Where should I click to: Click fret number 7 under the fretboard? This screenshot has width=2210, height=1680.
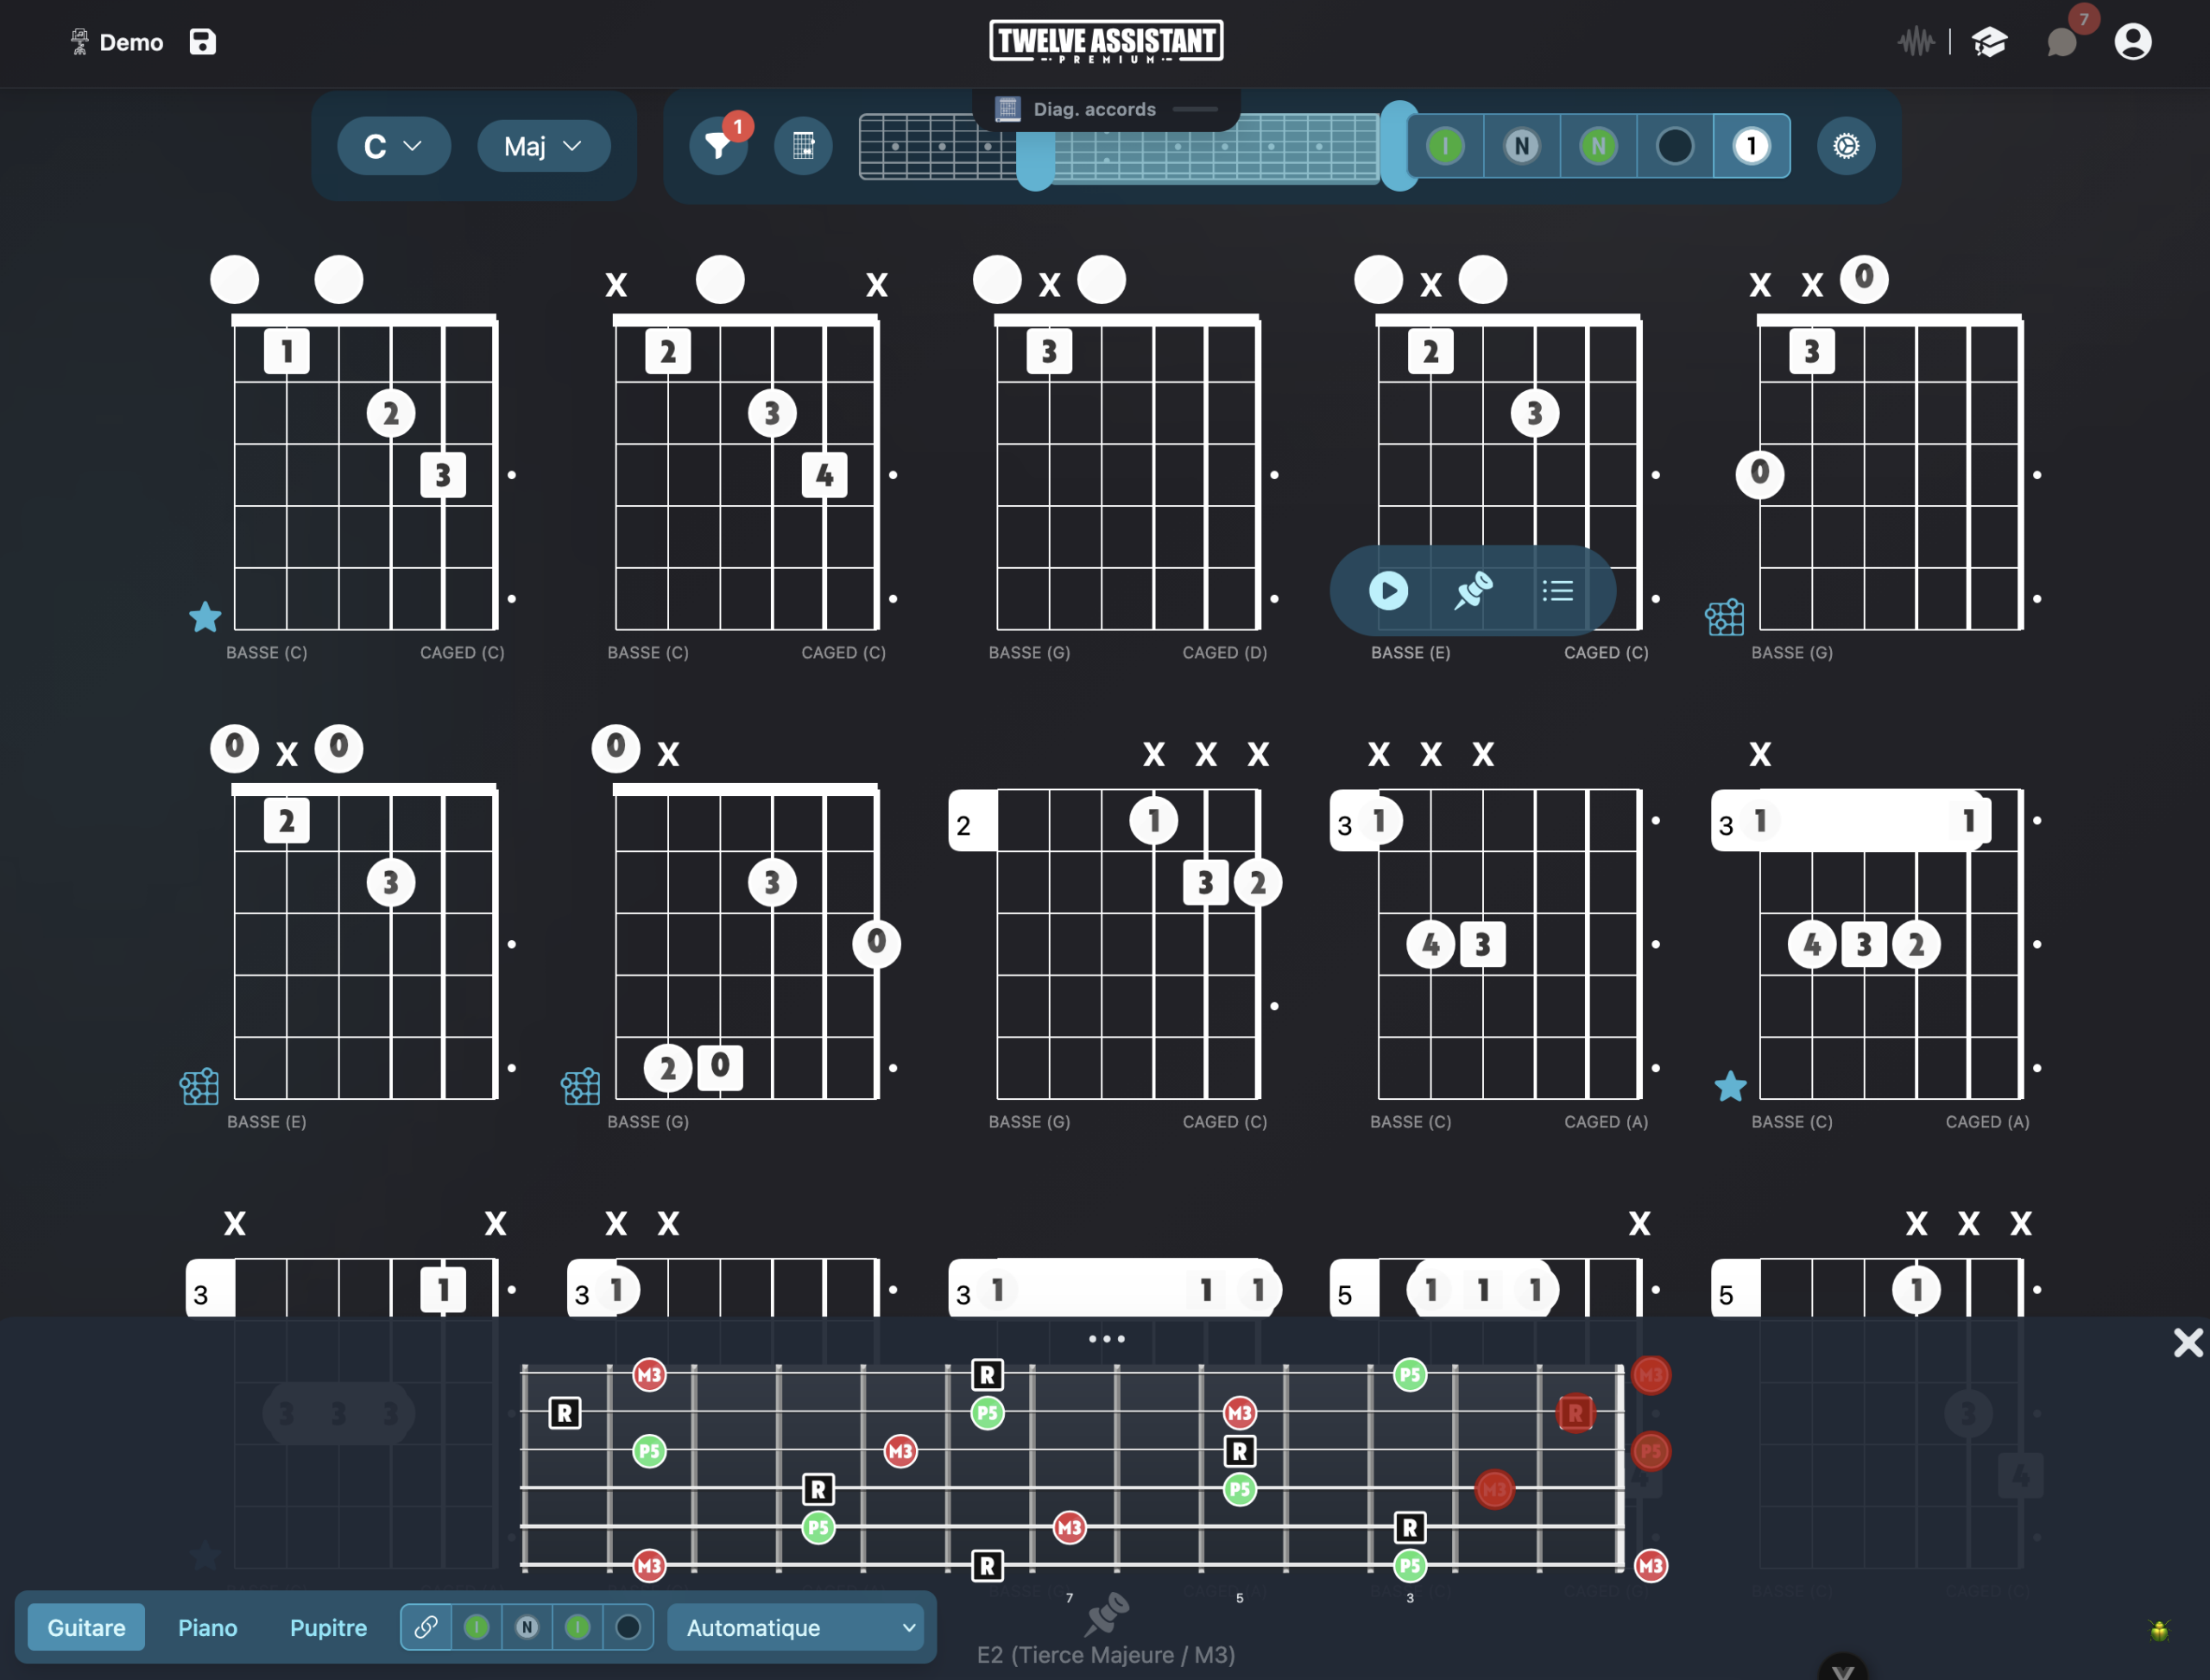[x=1069, y=1598]
